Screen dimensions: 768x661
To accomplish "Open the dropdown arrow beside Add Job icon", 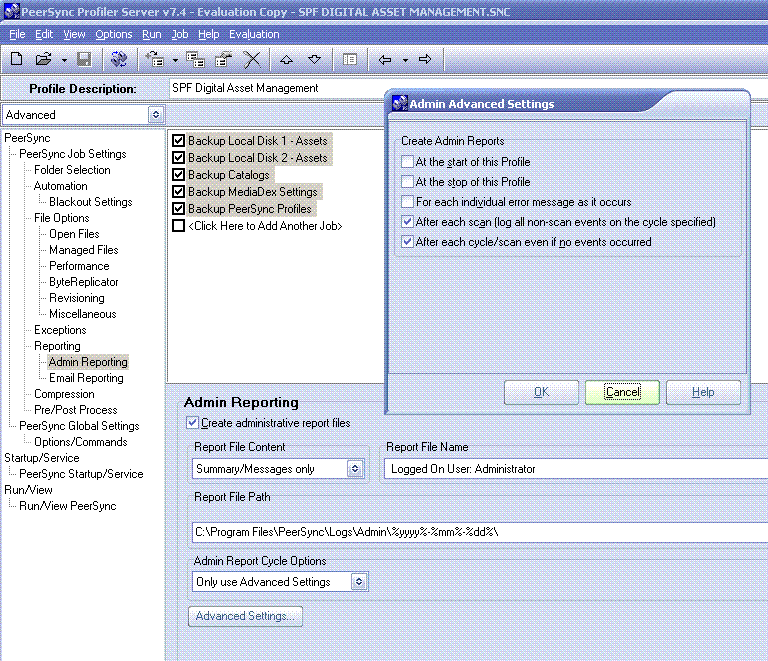I will pos(175,60).
